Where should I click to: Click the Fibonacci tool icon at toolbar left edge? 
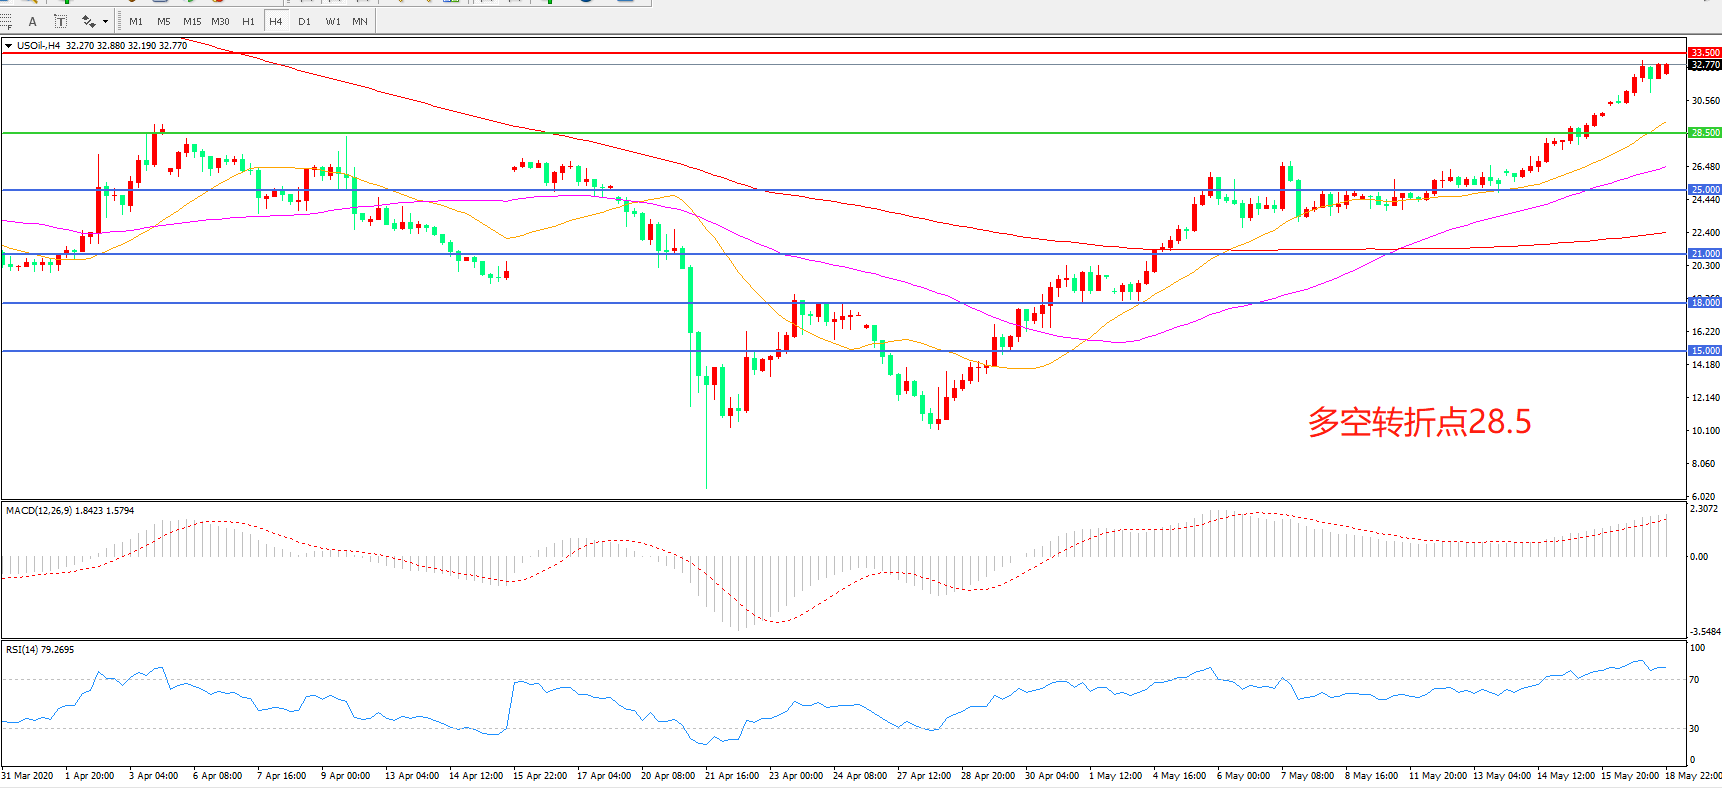point(6,21)
